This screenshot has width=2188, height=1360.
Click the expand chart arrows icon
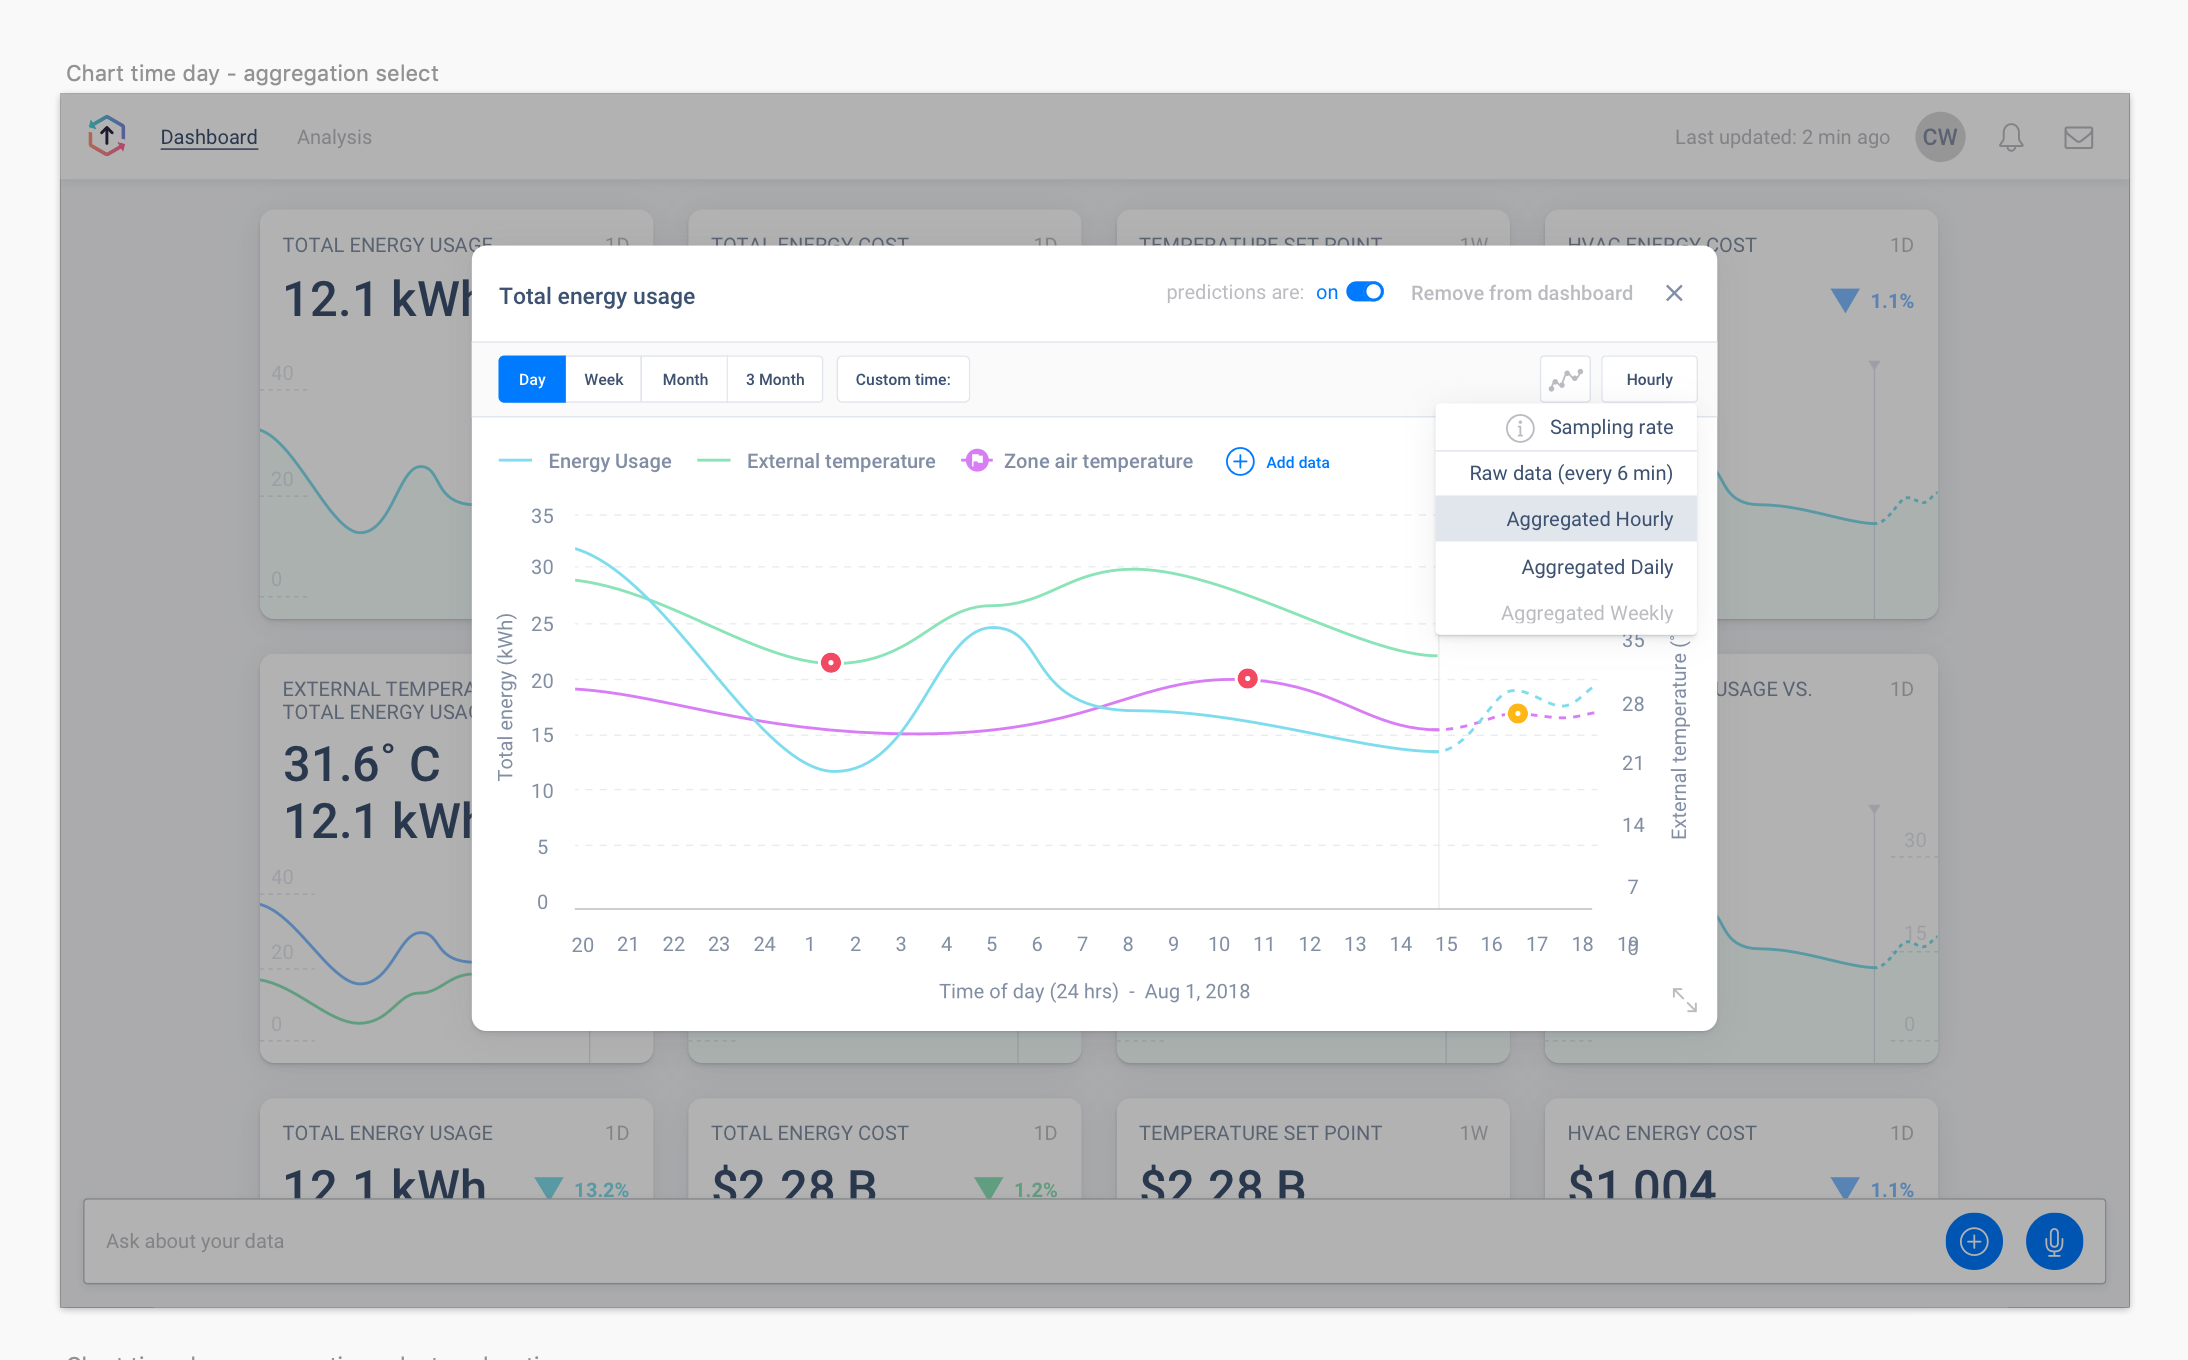tap(1685, 999)
